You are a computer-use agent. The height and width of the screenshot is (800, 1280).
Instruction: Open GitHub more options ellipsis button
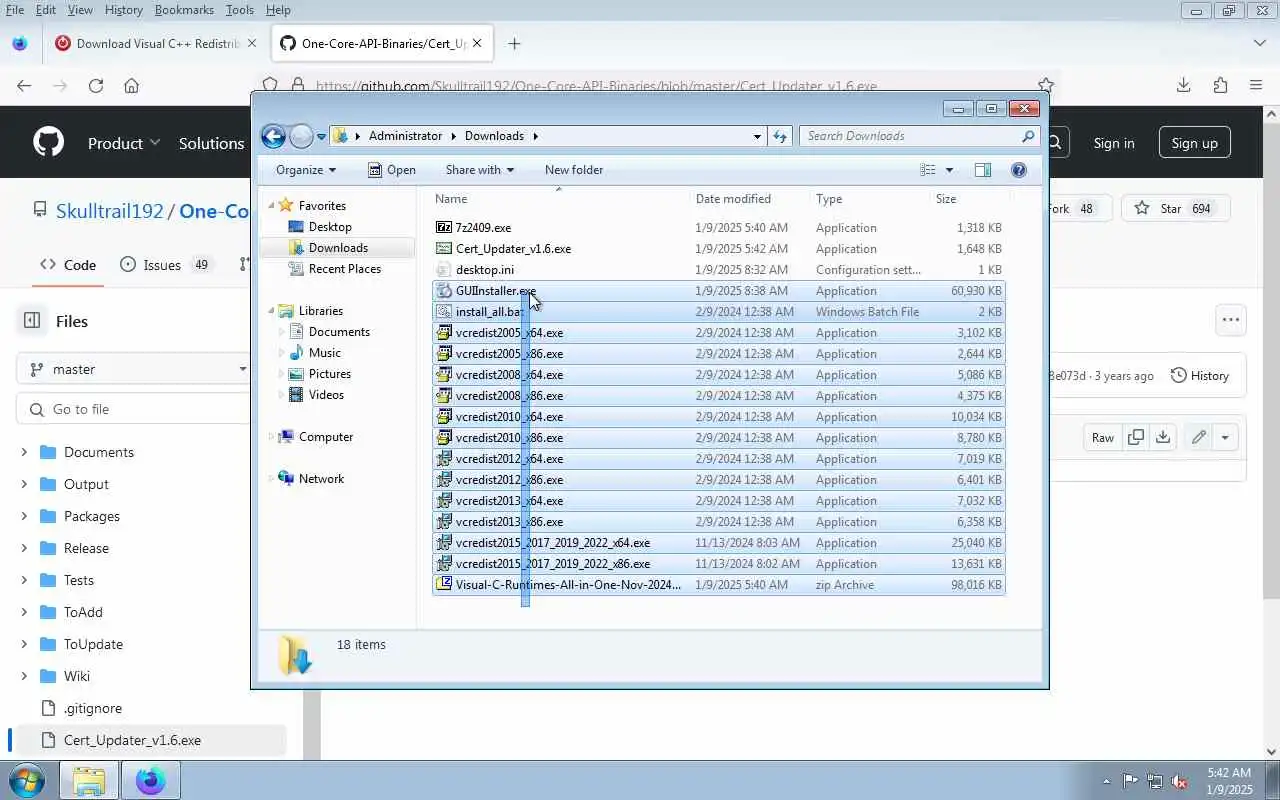[x=1231, y=320]
